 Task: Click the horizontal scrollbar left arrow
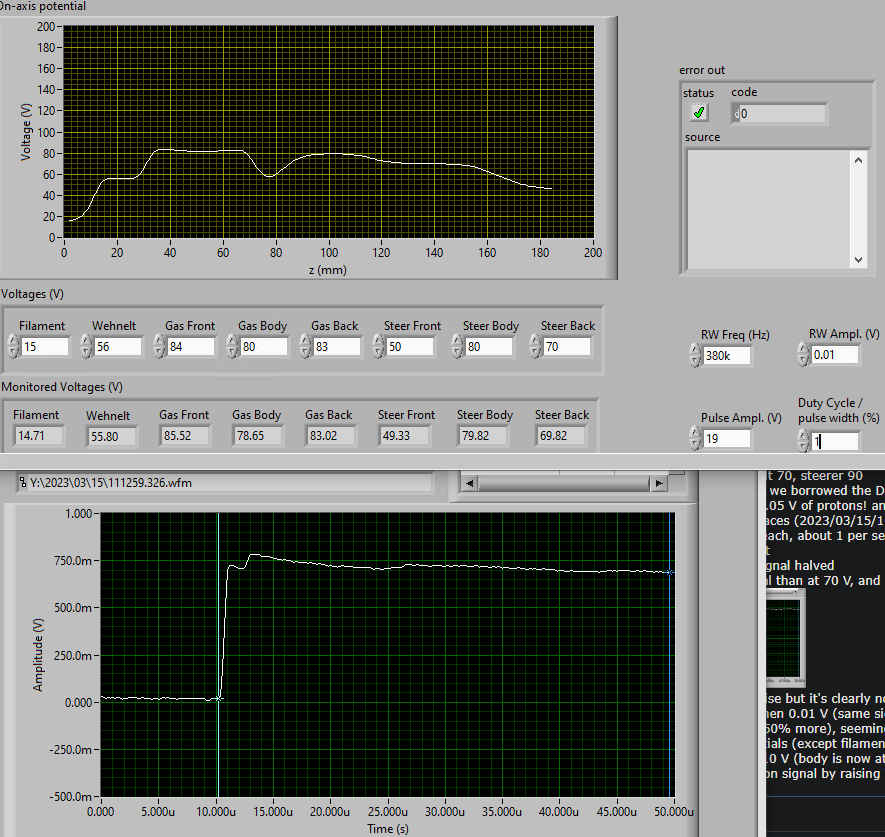pos(468,483)
